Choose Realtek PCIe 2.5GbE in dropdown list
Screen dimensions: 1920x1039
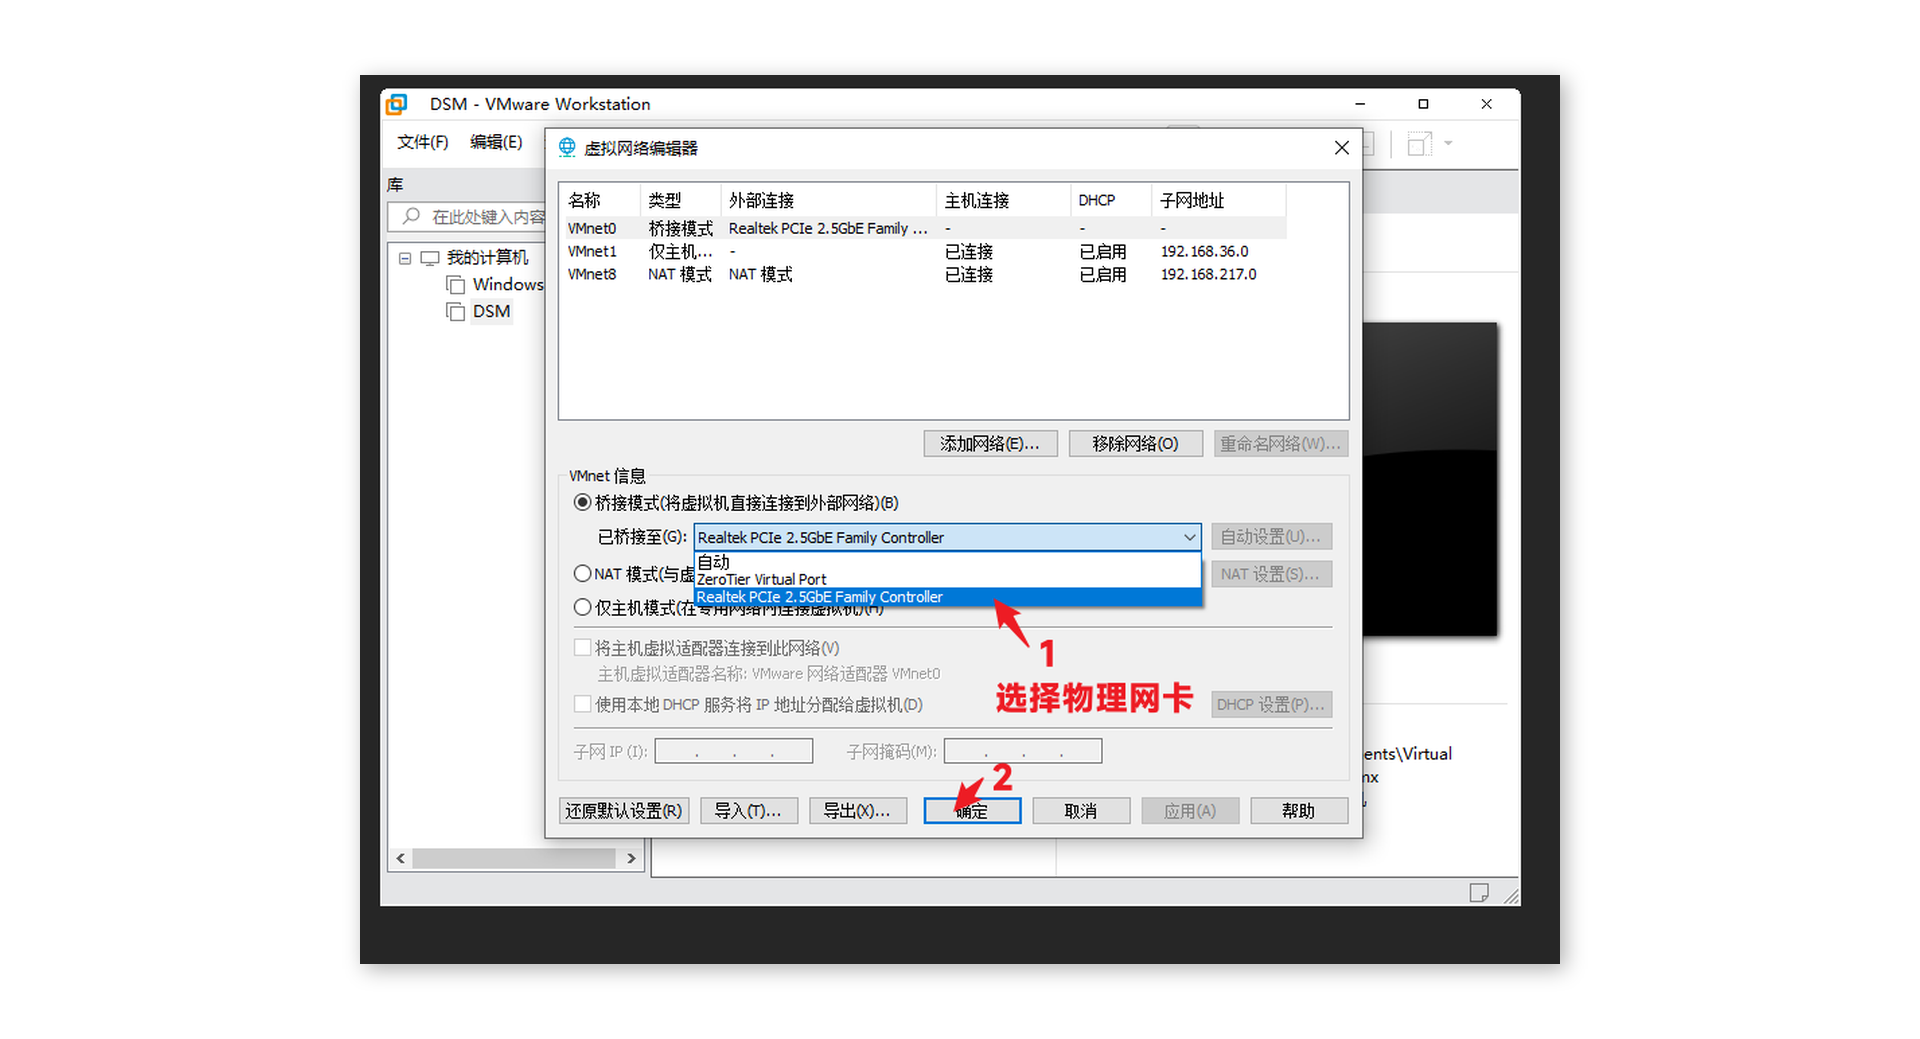947,597
